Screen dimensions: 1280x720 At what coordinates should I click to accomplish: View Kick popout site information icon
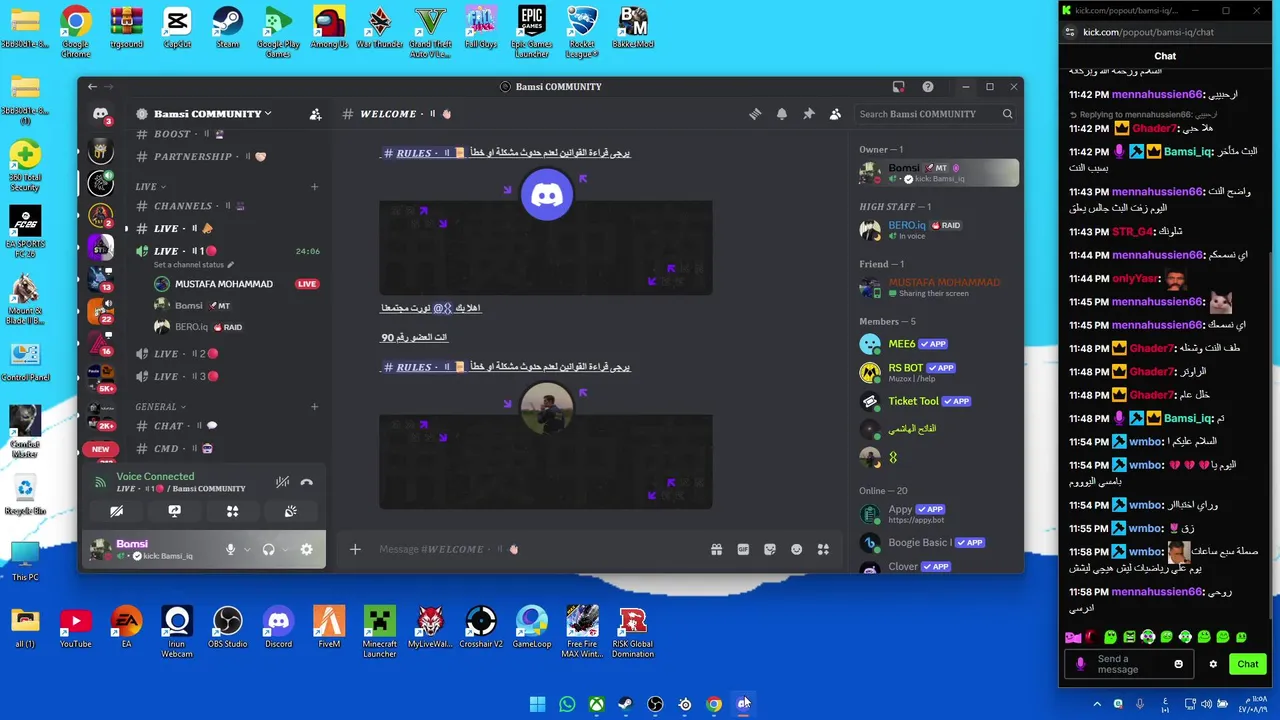coord(1069,32)
